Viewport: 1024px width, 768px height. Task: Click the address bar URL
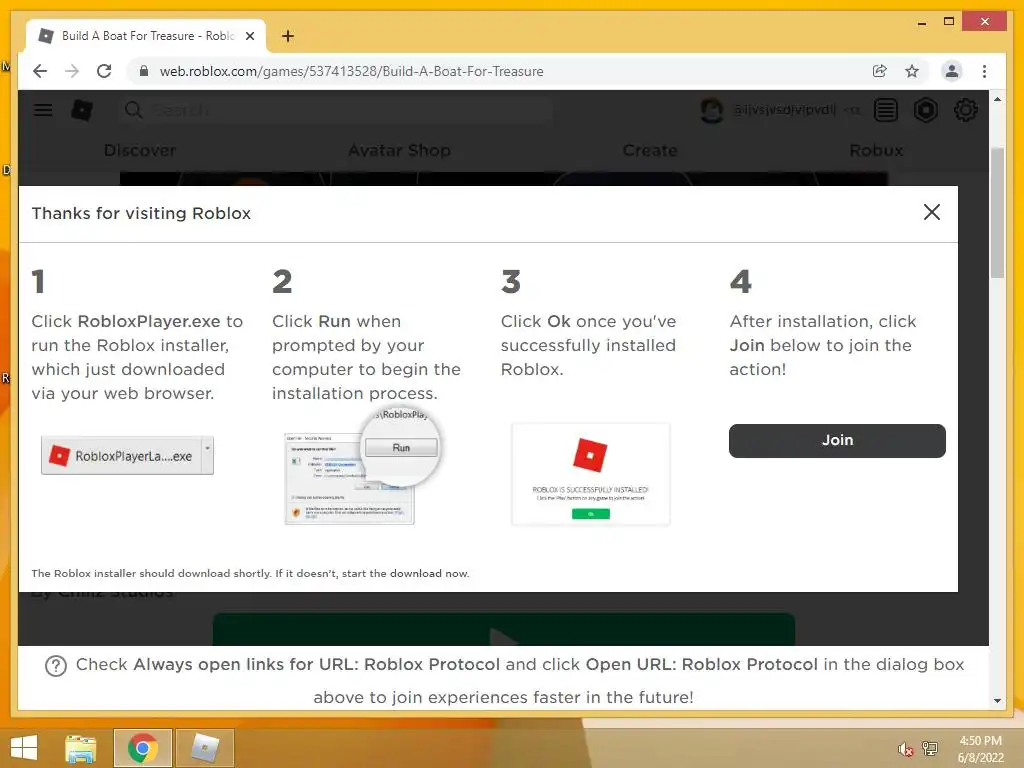point(351,71)
